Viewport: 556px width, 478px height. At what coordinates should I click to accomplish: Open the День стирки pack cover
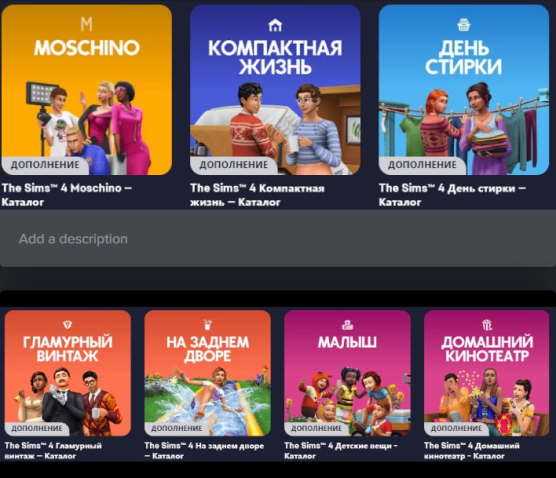pyautogui.click(x=464, y=90)
